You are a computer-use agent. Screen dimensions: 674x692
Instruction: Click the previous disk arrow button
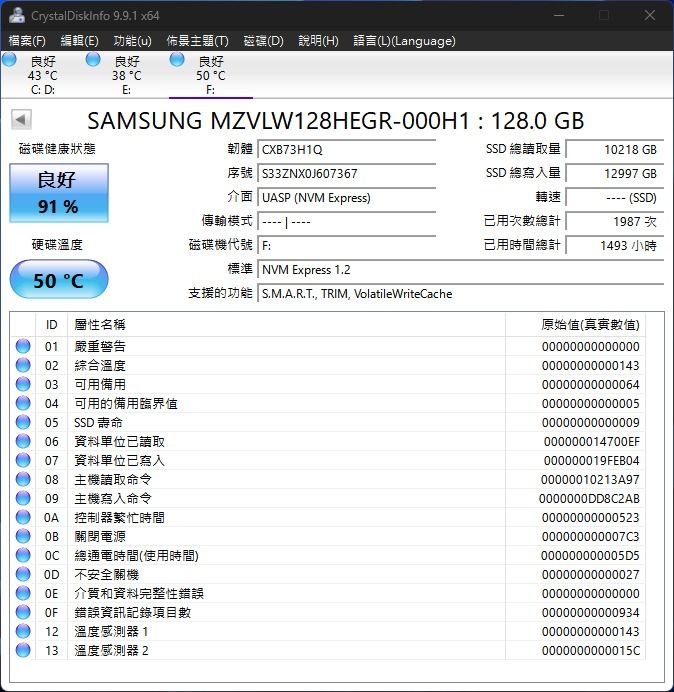pyautogui.click(x=21, y=119)
